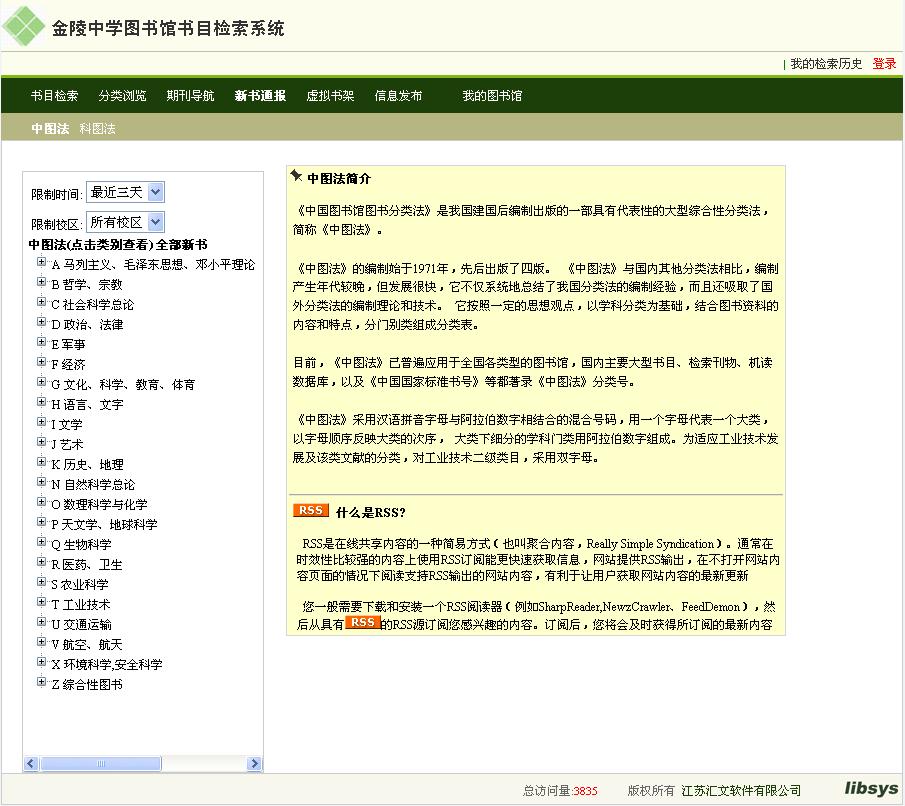Viewport: 905px width, 806px height.
Task: Expand the J 艺术 plus box
Action: click(x=41, y=442)
